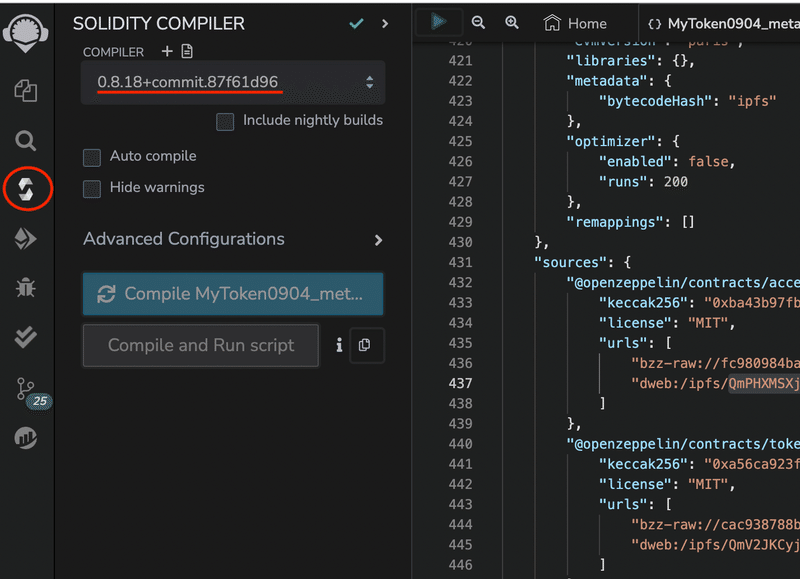Image resolution: width=800 pixels, height=579 pixels.
Task: Click the COMPILER section label
Action: pyautogui.click(x=113, y=52)
